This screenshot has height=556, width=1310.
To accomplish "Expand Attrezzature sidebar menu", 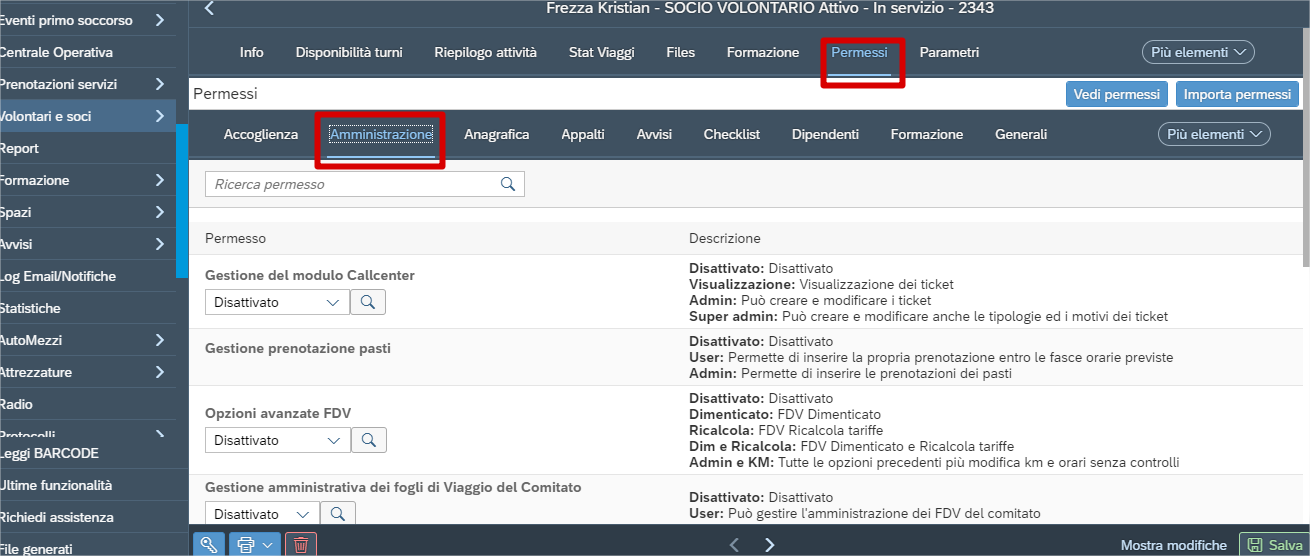I will [x=160, y=372].
